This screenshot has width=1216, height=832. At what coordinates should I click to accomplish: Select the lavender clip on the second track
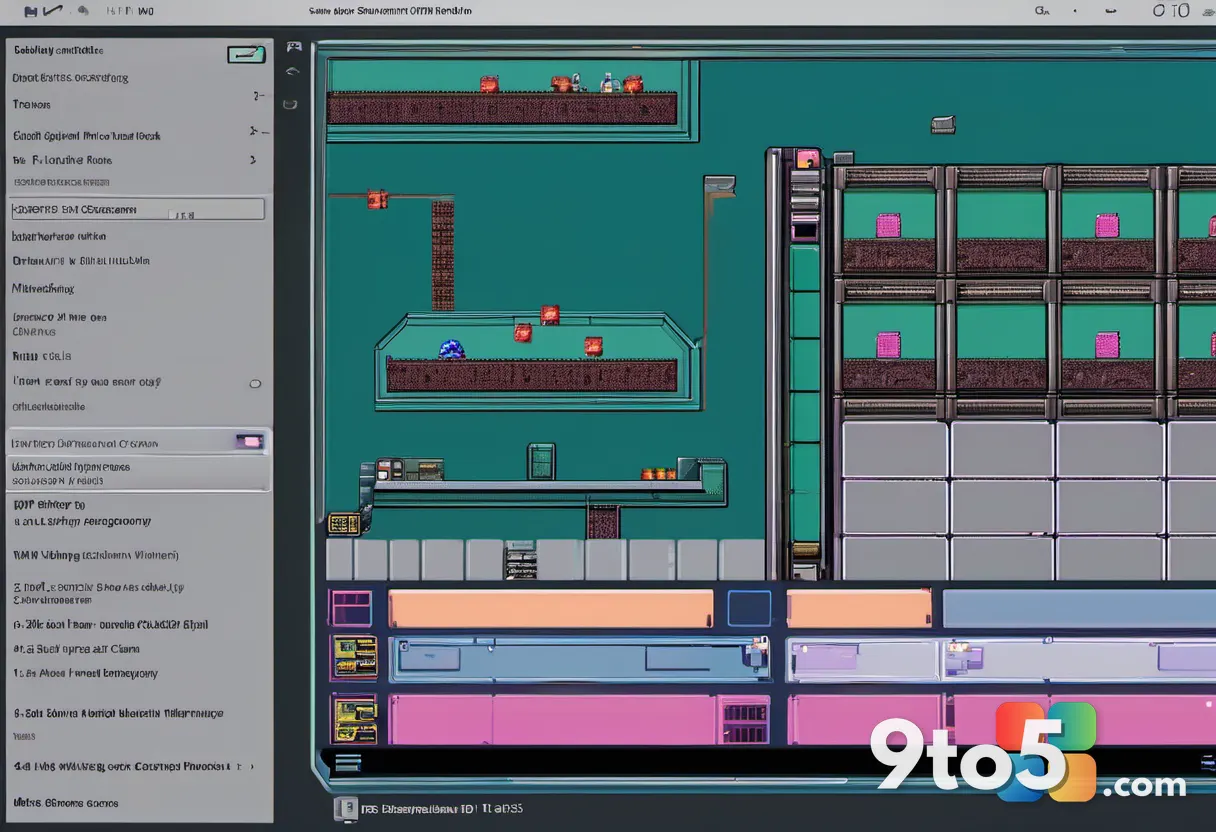pyautogui.click(x=862, y=659)
